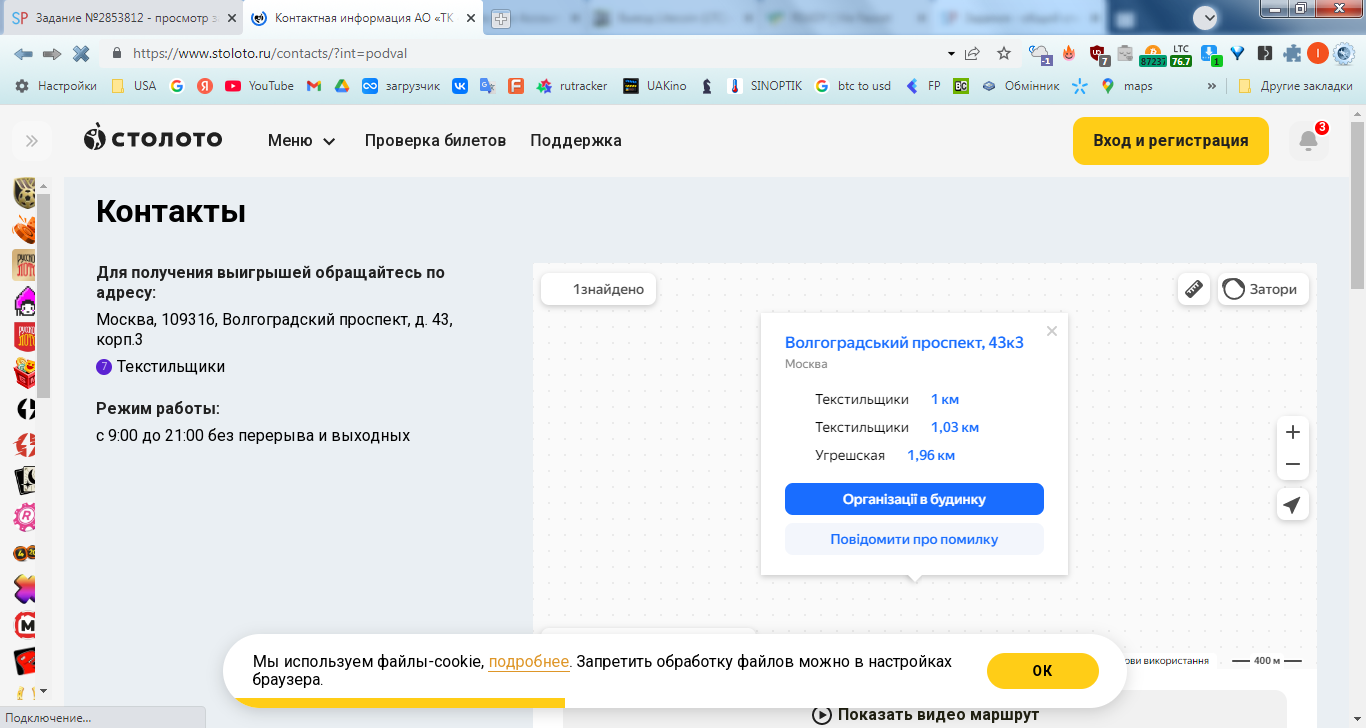Open the подробнее cookie link

[x=529, y=662]
